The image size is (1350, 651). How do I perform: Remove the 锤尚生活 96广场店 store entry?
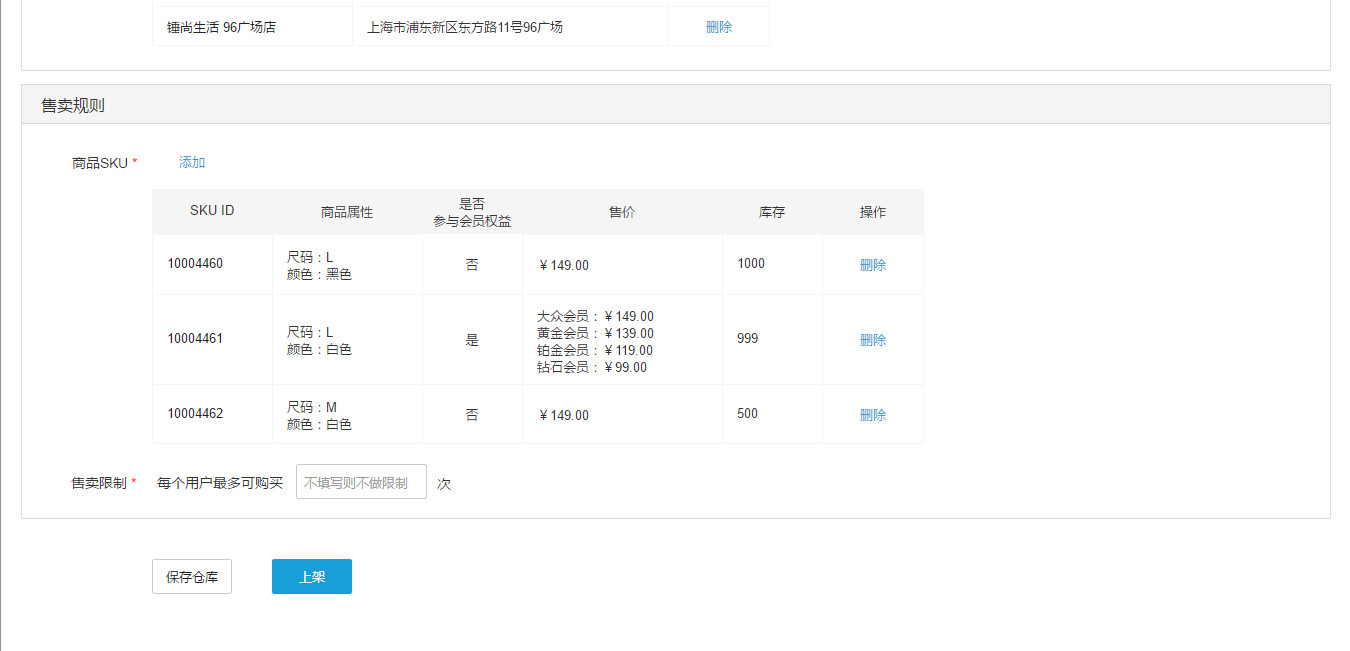click(718, 26)
